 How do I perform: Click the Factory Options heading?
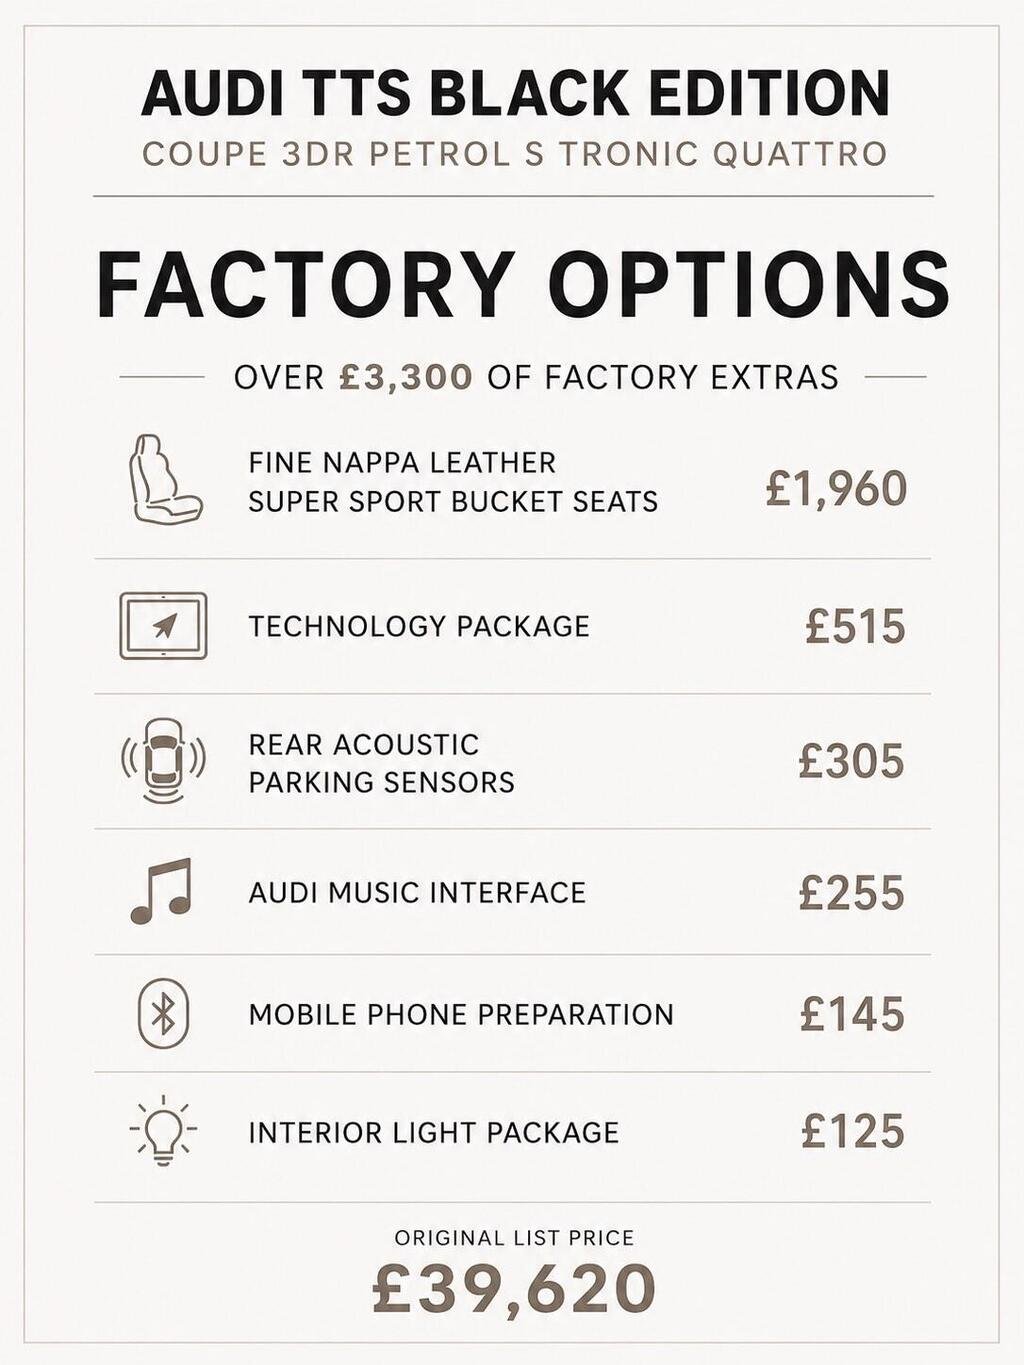(x=523, y=284)
